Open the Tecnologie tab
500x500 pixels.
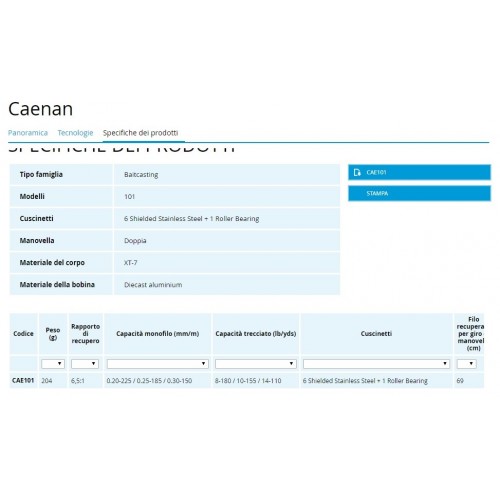click(x=75, y=133)
